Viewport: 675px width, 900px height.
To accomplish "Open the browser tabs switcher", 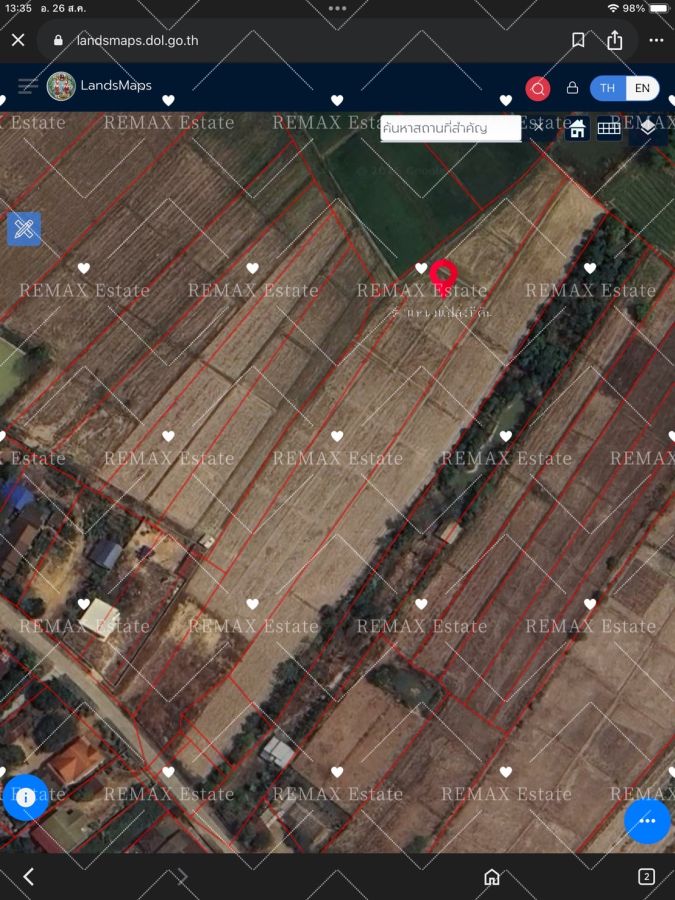I will click(x=646, y=877).
